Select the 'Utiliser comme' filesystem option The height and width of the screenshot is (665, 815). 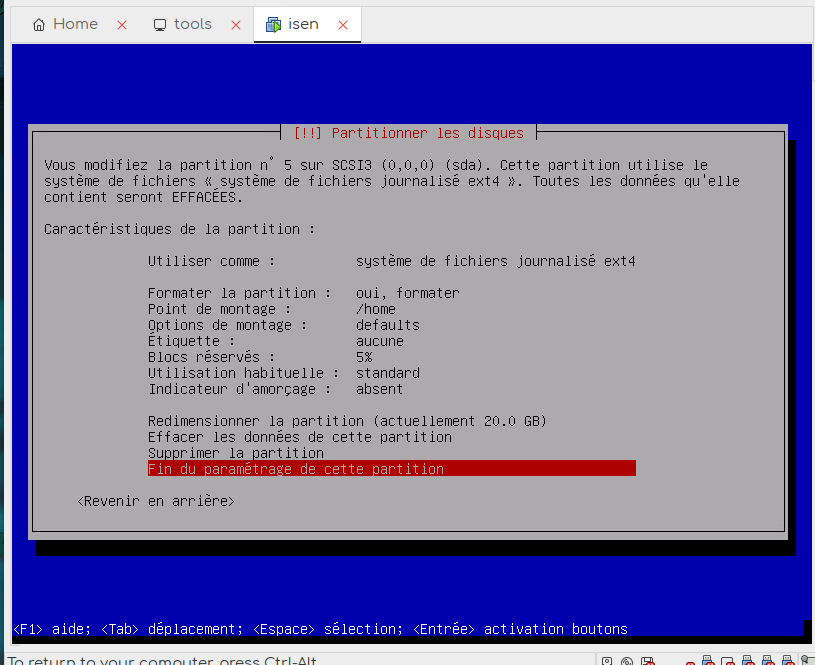click(391, 261)
